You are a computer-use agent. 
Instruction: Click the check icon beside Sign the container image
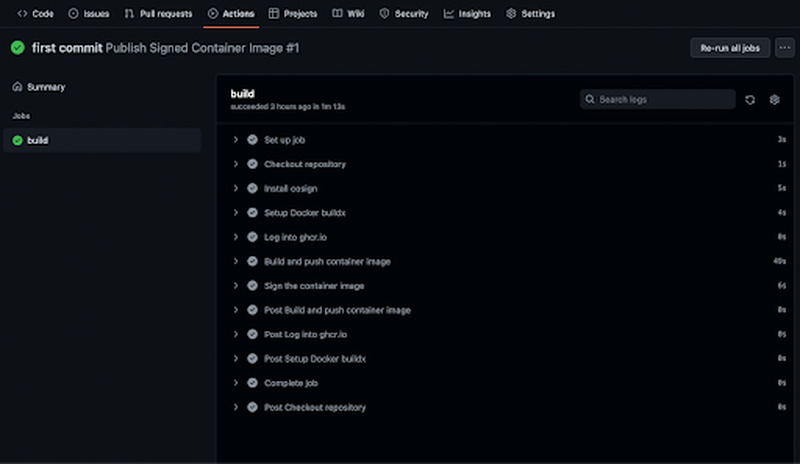tap(253, 285)
